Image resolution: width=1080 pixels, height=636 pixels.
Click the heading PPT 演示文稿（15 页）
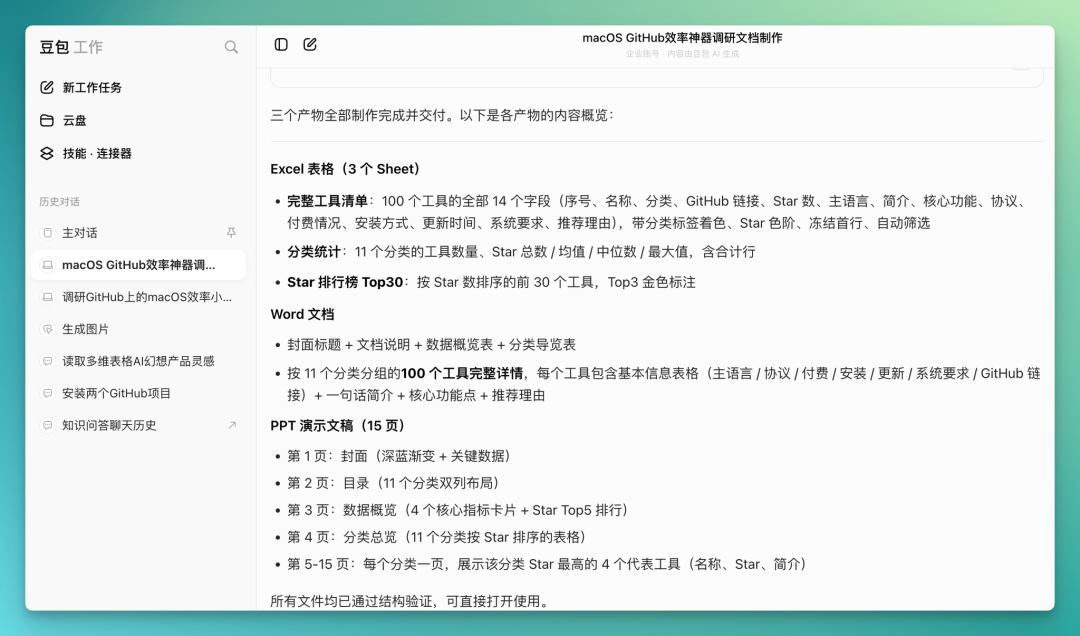pyautogui.click(x=338, y=426)
